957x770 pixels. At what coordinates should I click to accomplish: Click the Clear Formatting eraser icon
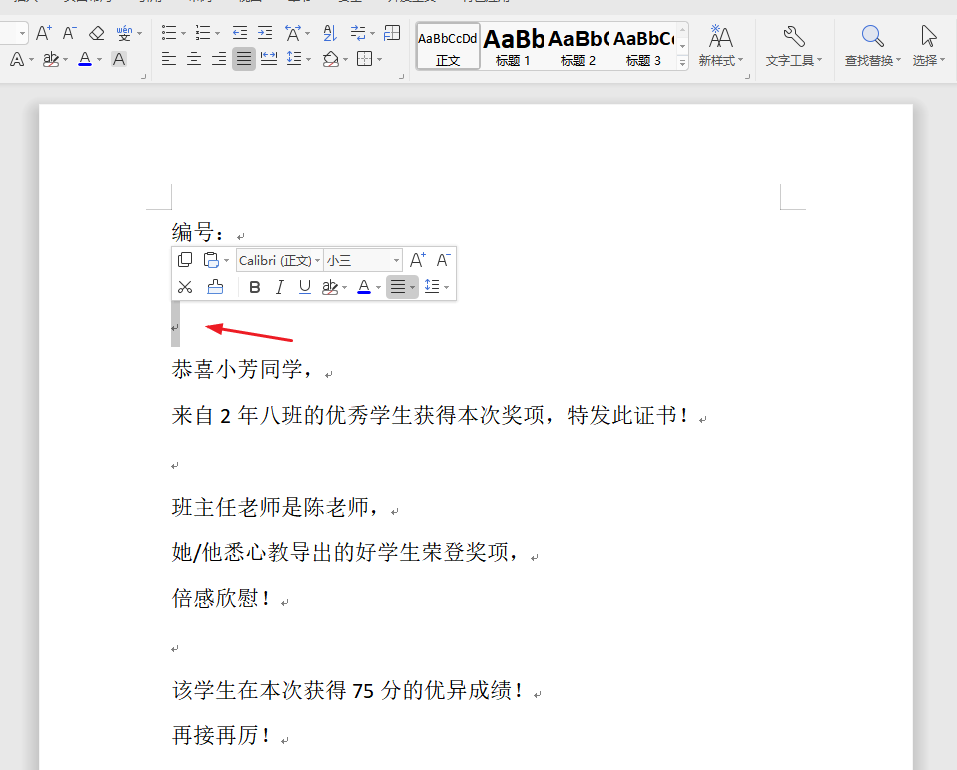[96, 32]
